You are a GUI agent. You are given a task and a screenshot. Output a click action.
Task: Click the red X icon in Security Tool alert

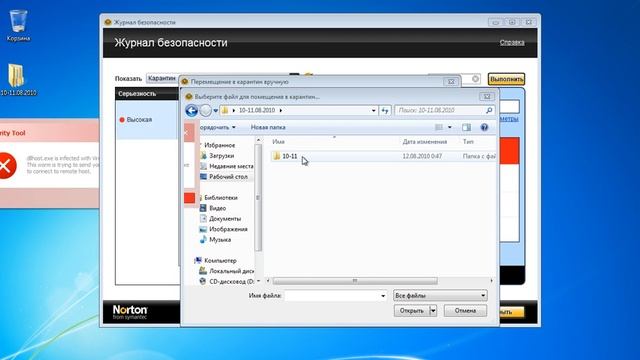(6, 166)
